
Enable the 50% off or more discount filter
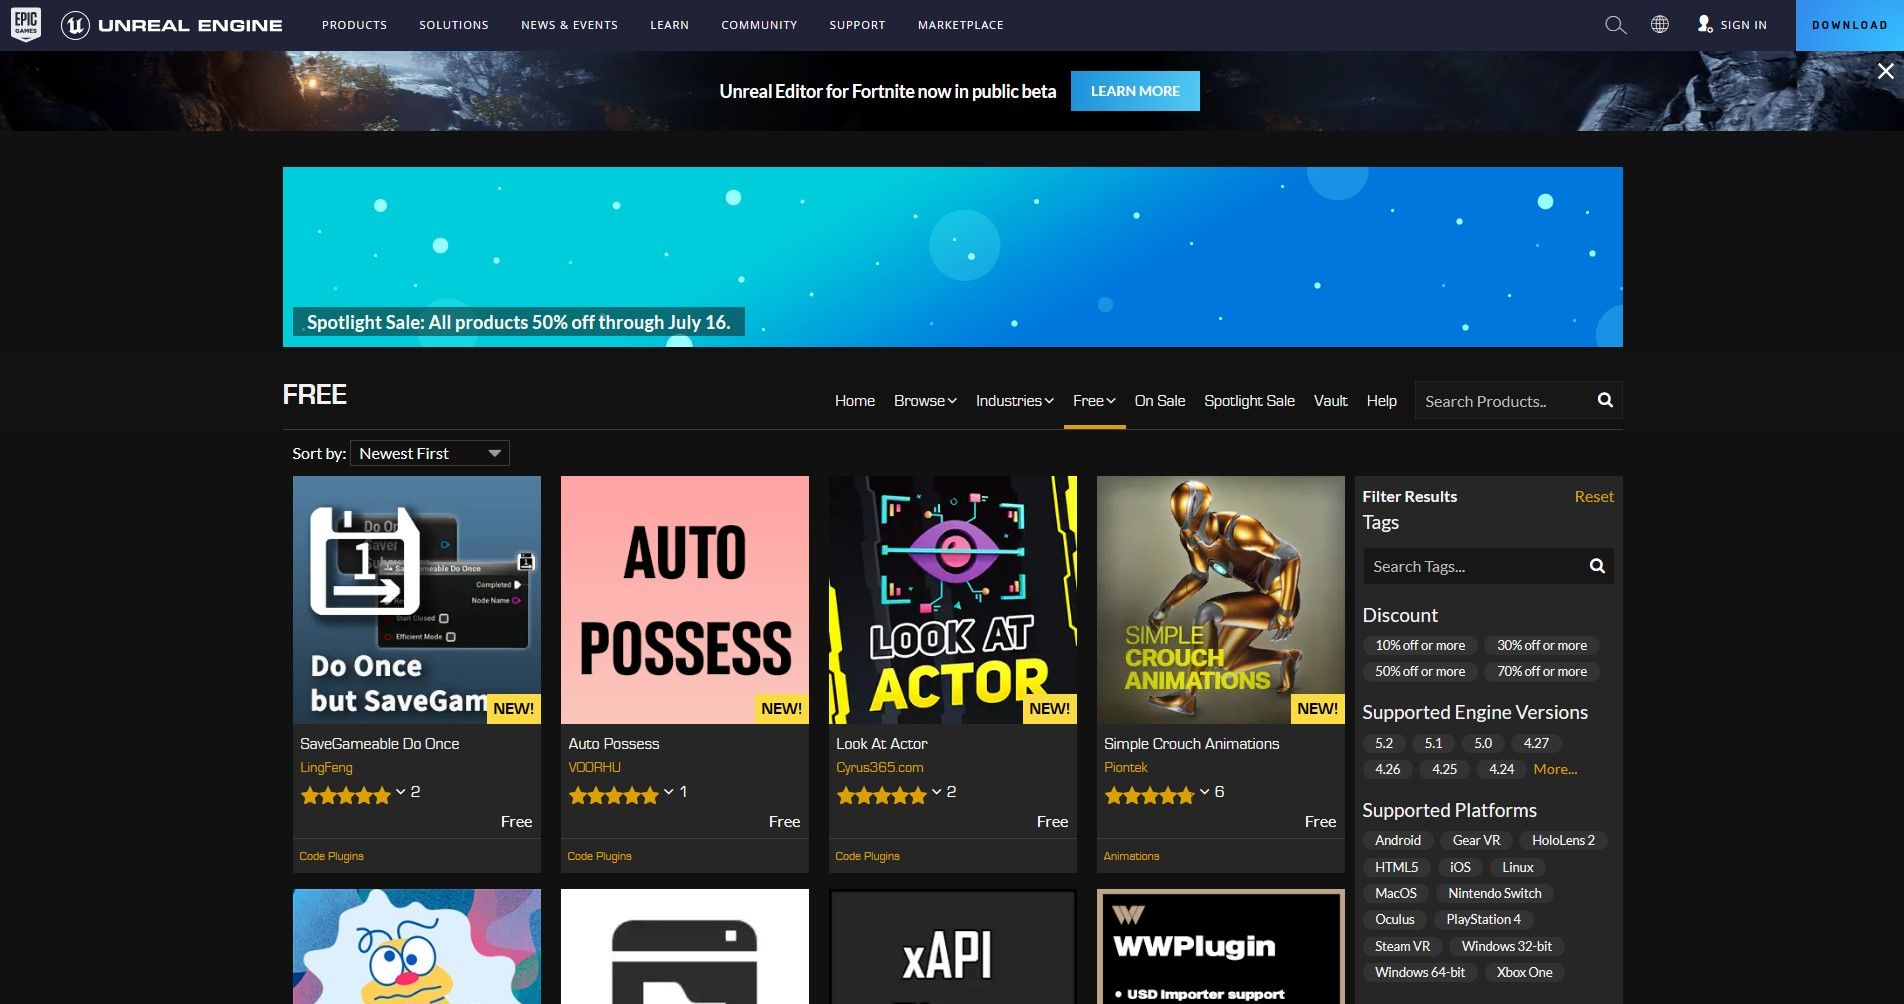tap(1419, 671)
